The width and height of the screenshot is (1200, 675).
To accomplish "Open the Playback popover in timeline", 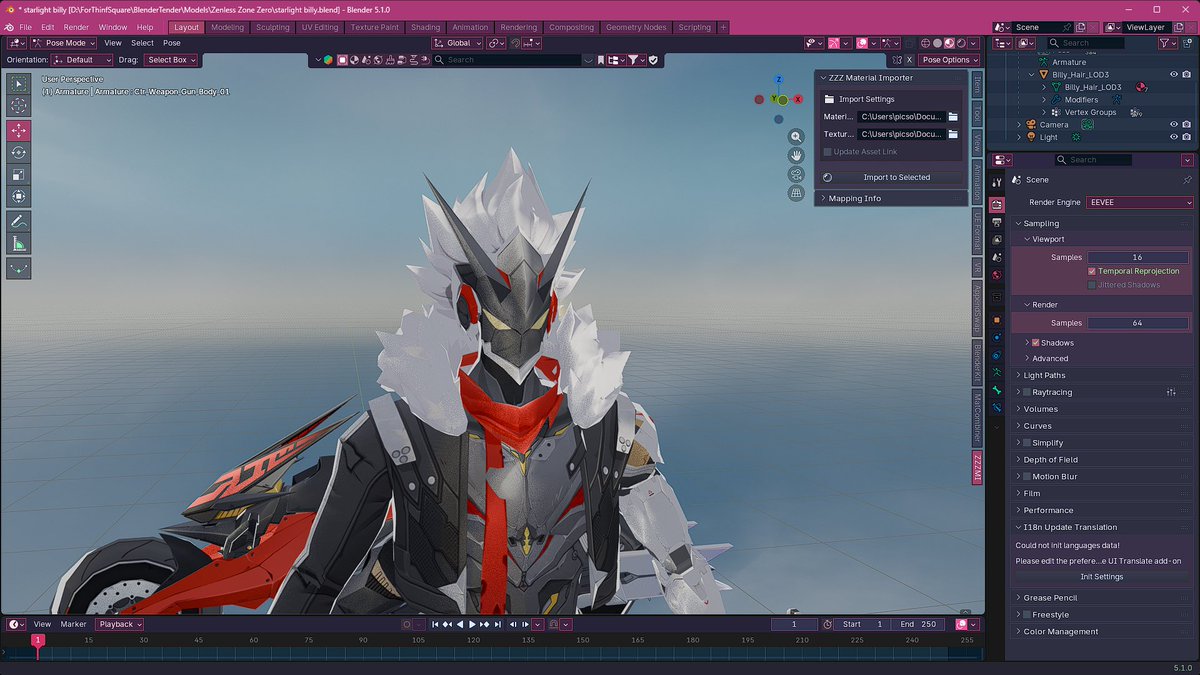I will [x=120, y=624].
